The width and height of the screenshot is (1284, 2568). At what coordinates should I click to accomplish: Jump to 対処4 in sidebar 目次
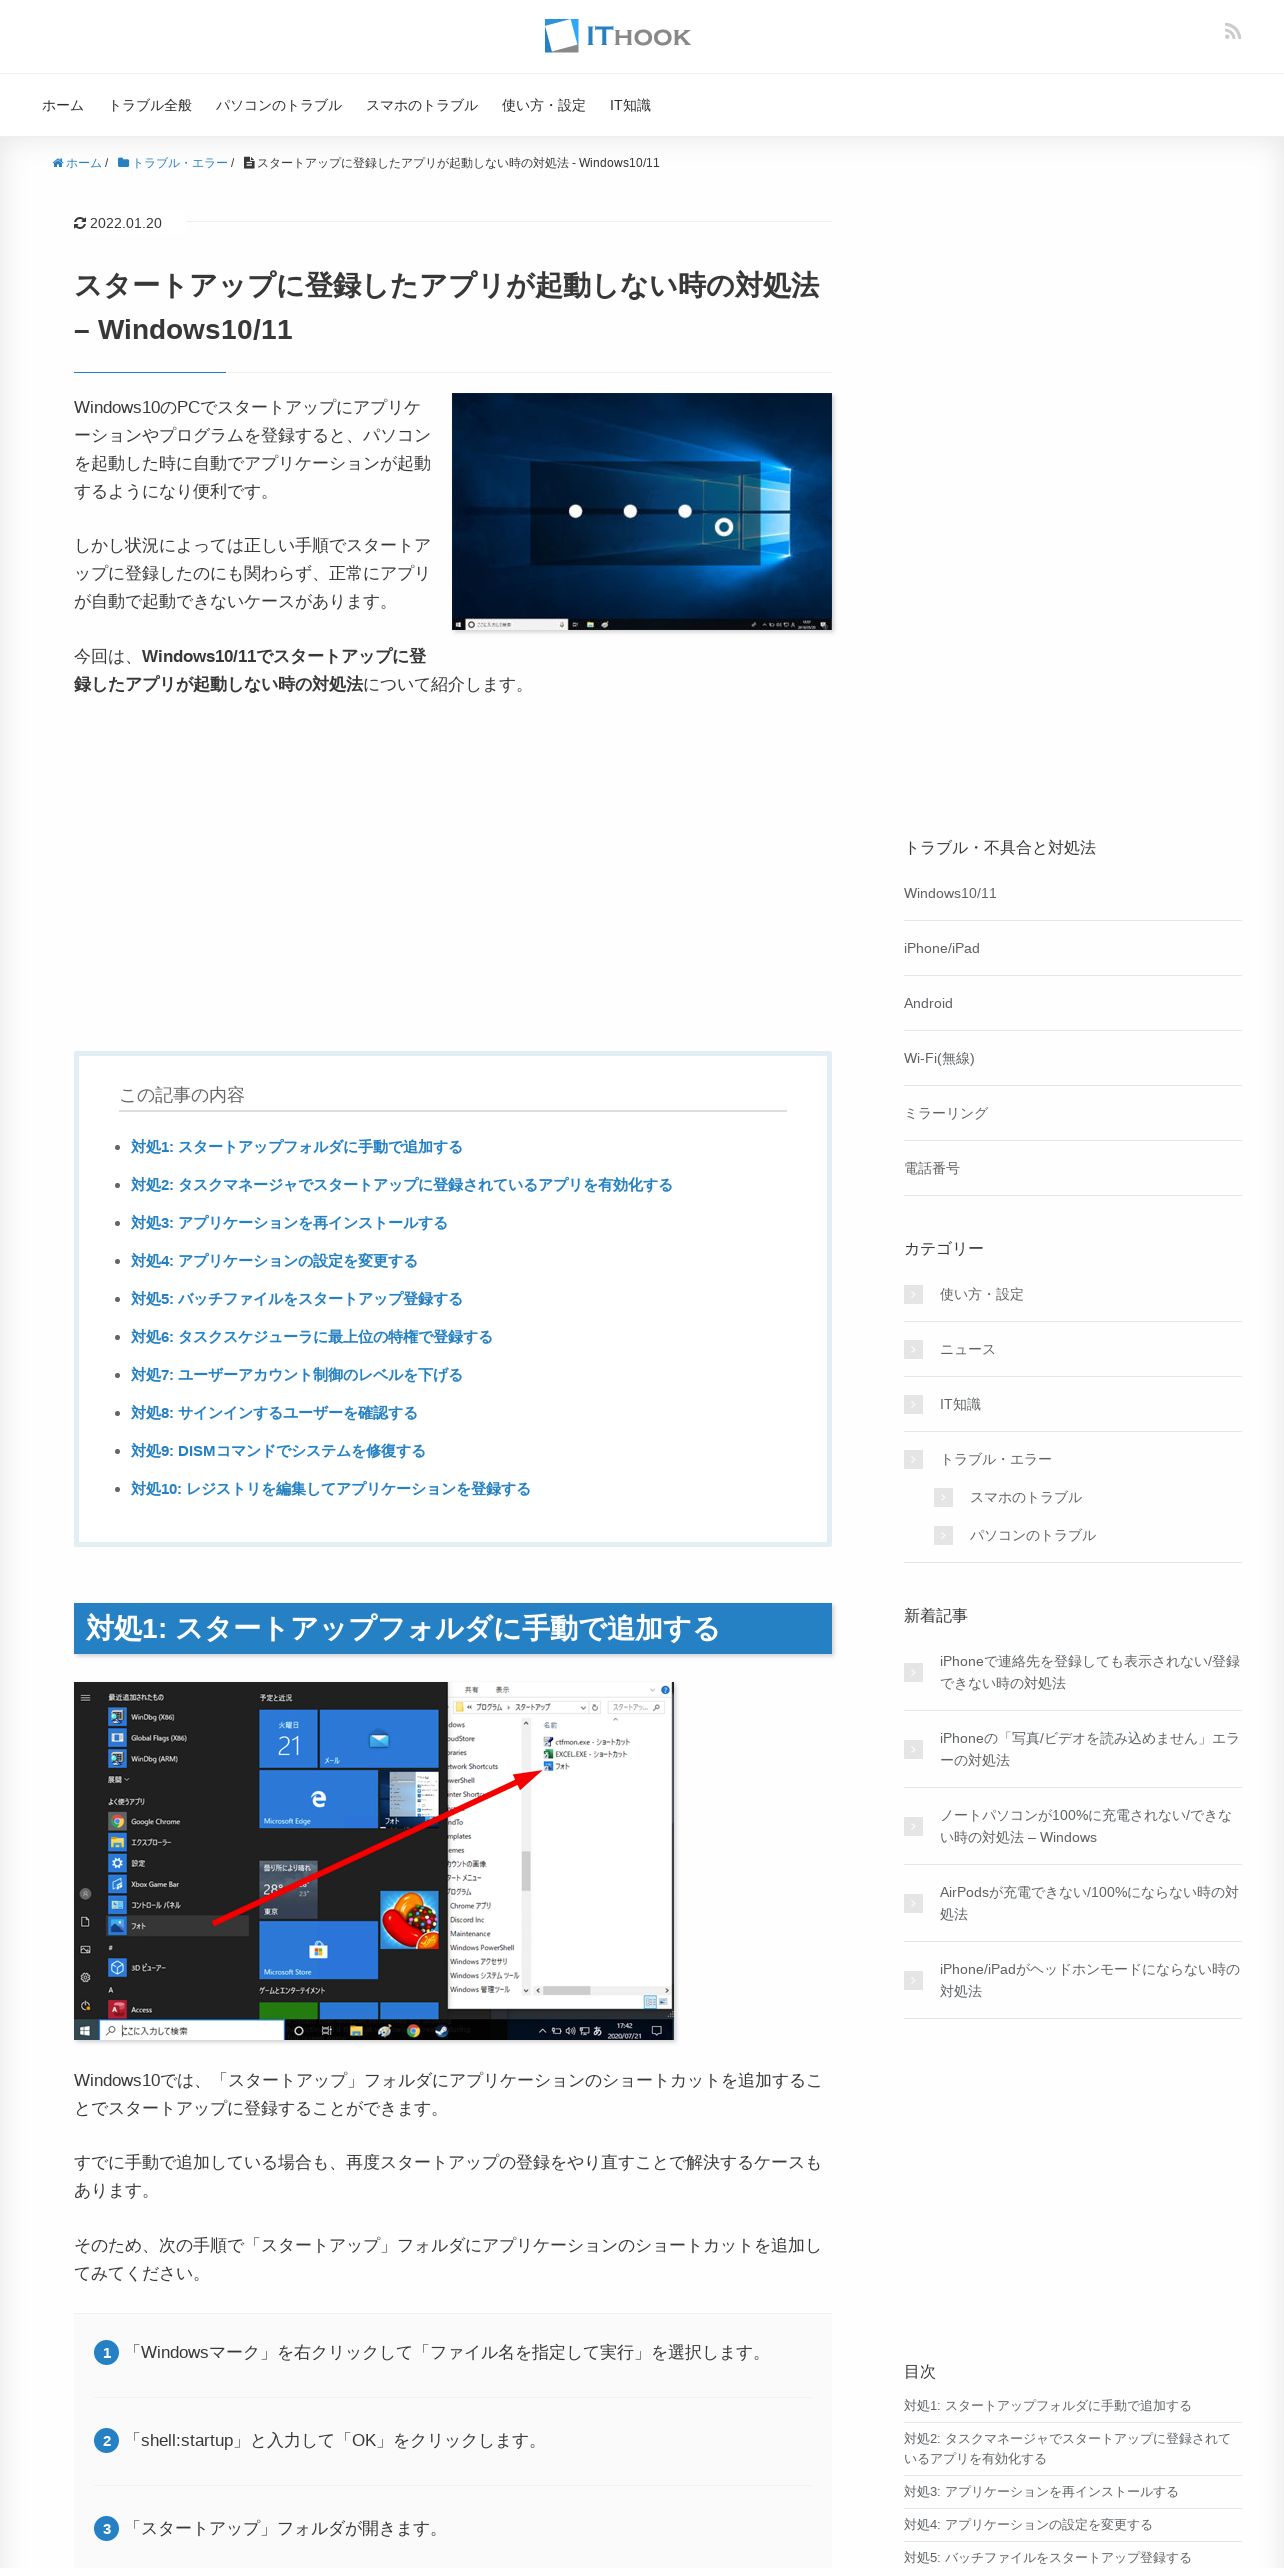pos(1028,2525)
